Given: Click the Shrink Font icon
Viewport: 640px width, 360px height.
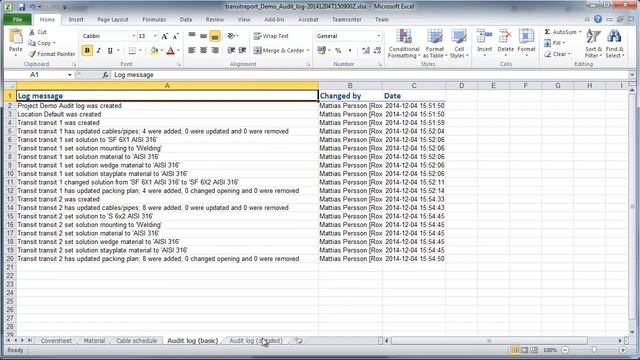Looking at the screenshot, I should click(x=176, y=36).
